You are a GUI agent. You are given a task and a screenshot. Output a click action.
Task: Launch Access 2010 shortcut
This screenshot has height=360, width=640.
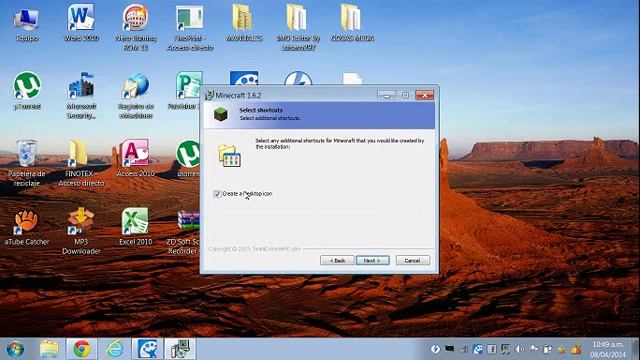[136, 158]
